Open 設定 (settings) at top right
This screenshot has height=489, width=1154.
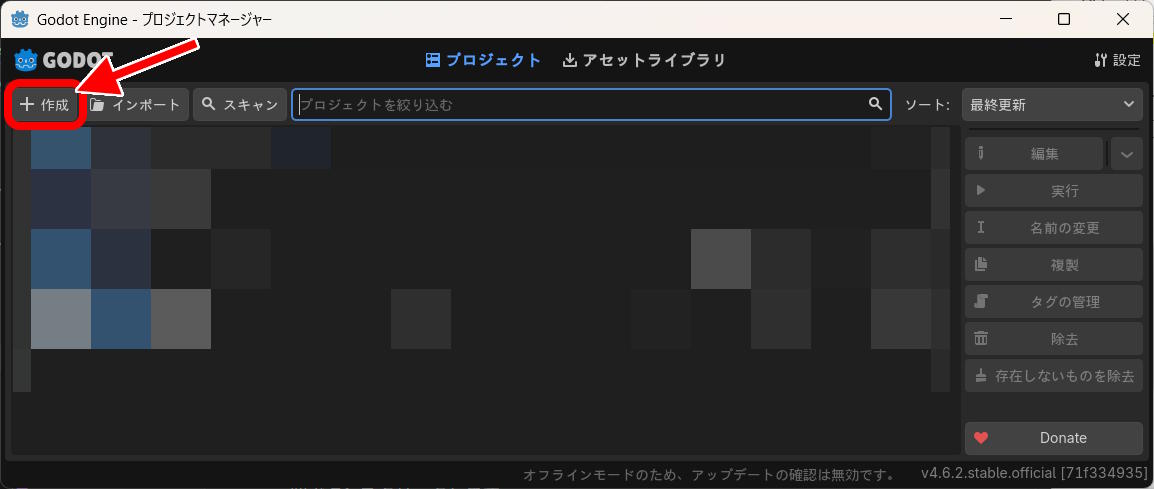point(1117,60)
